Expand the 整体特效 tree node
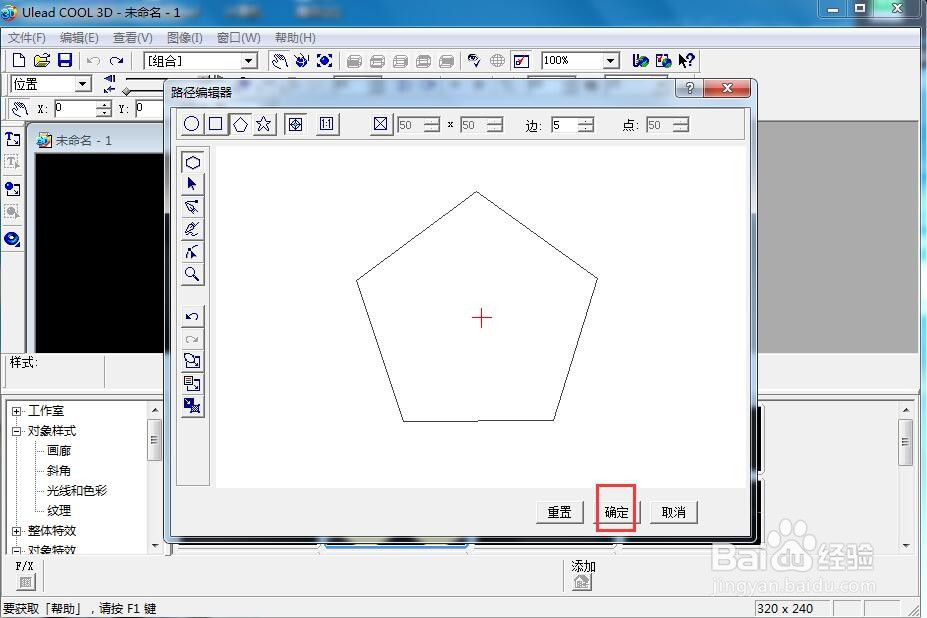 (17, 531)
